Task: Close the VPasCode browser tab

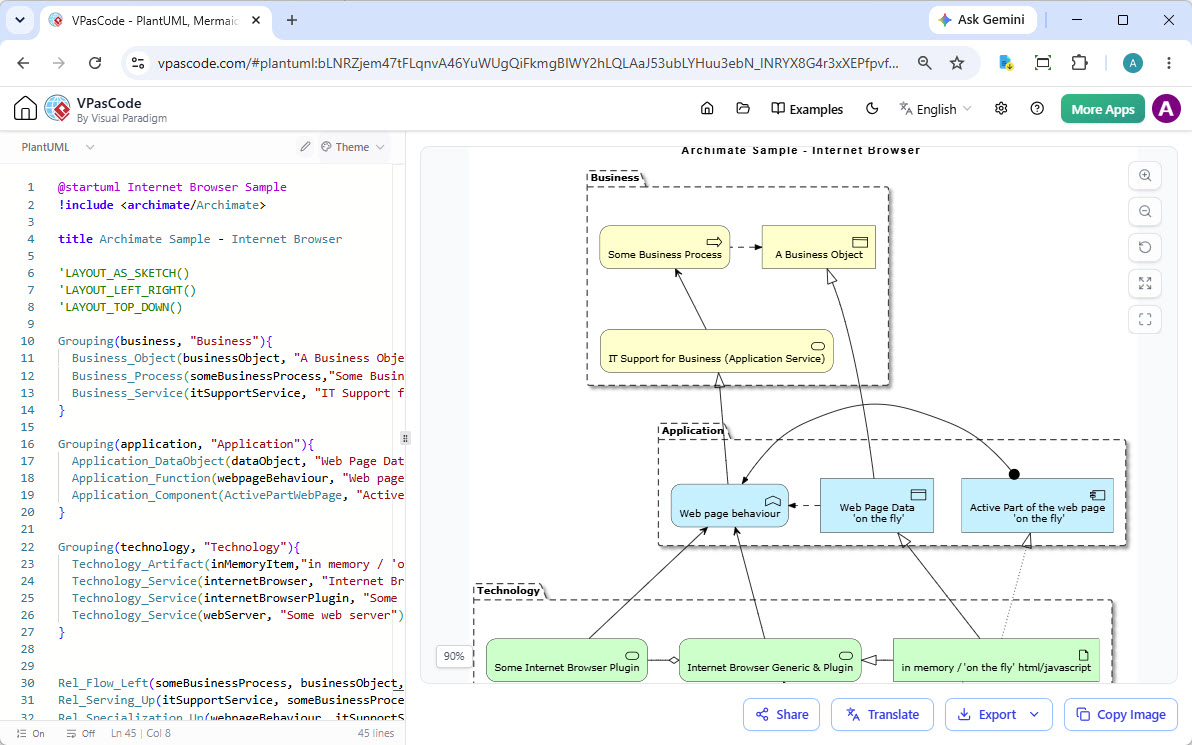Action: (256, 21)
